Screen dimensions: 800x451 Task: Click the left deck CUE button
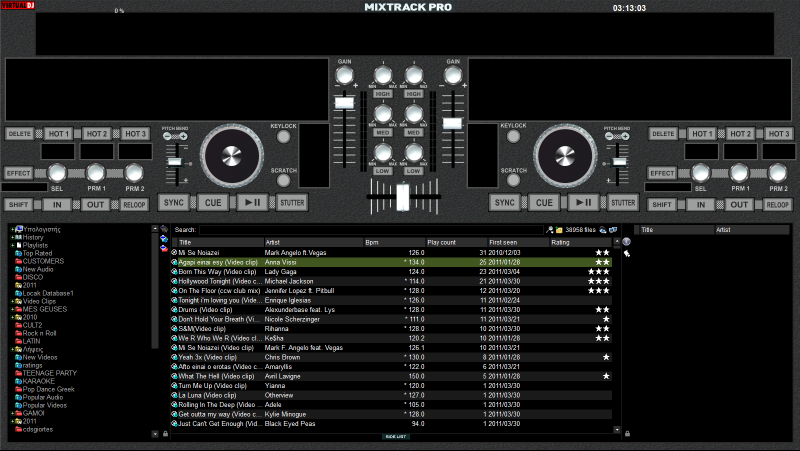tap(213, 203)
